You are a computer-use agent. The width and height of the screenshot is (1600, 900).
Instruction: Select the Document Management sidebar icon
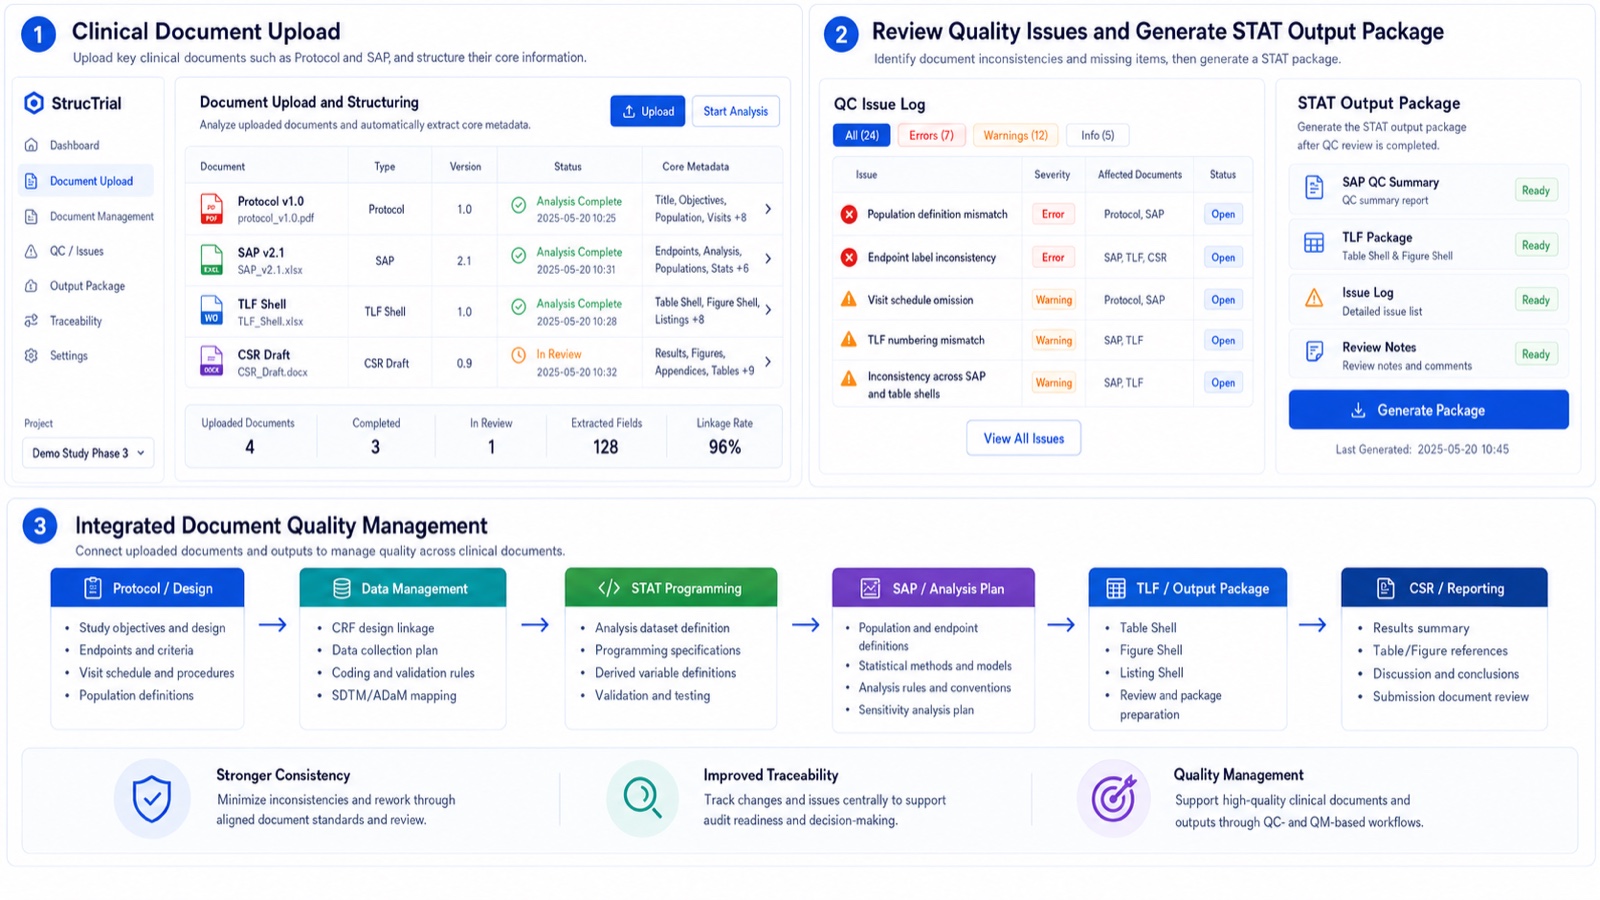tap(31, 216)
